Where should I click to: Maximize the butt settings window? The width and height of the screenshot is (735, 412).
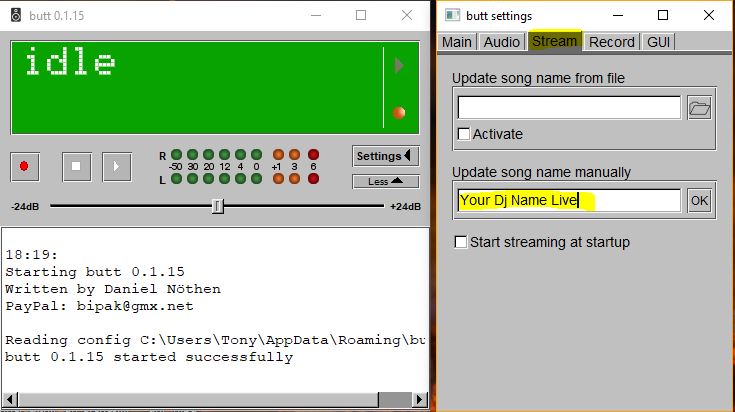[x=663, y=15]
